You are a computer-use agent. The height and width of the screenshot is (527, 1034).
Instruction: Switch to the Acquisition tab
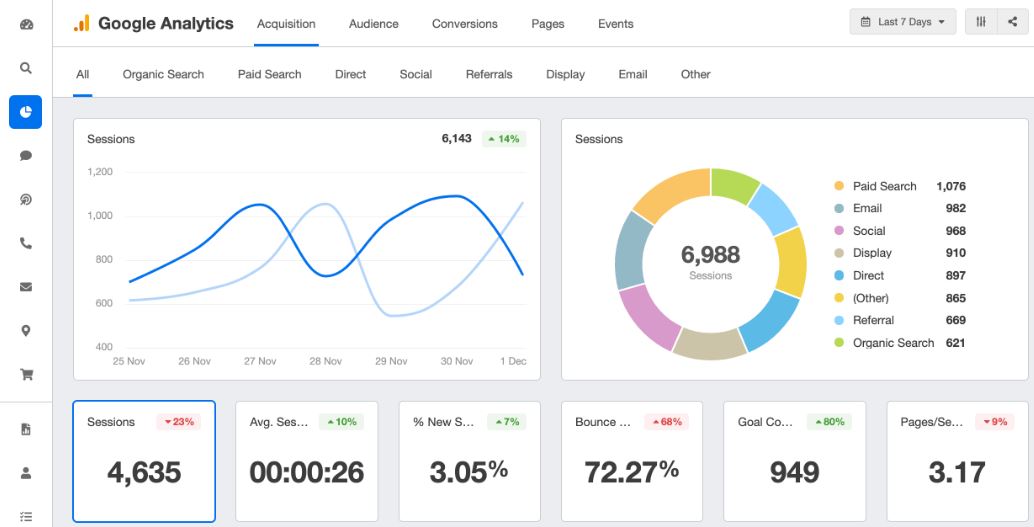point(286,24)
